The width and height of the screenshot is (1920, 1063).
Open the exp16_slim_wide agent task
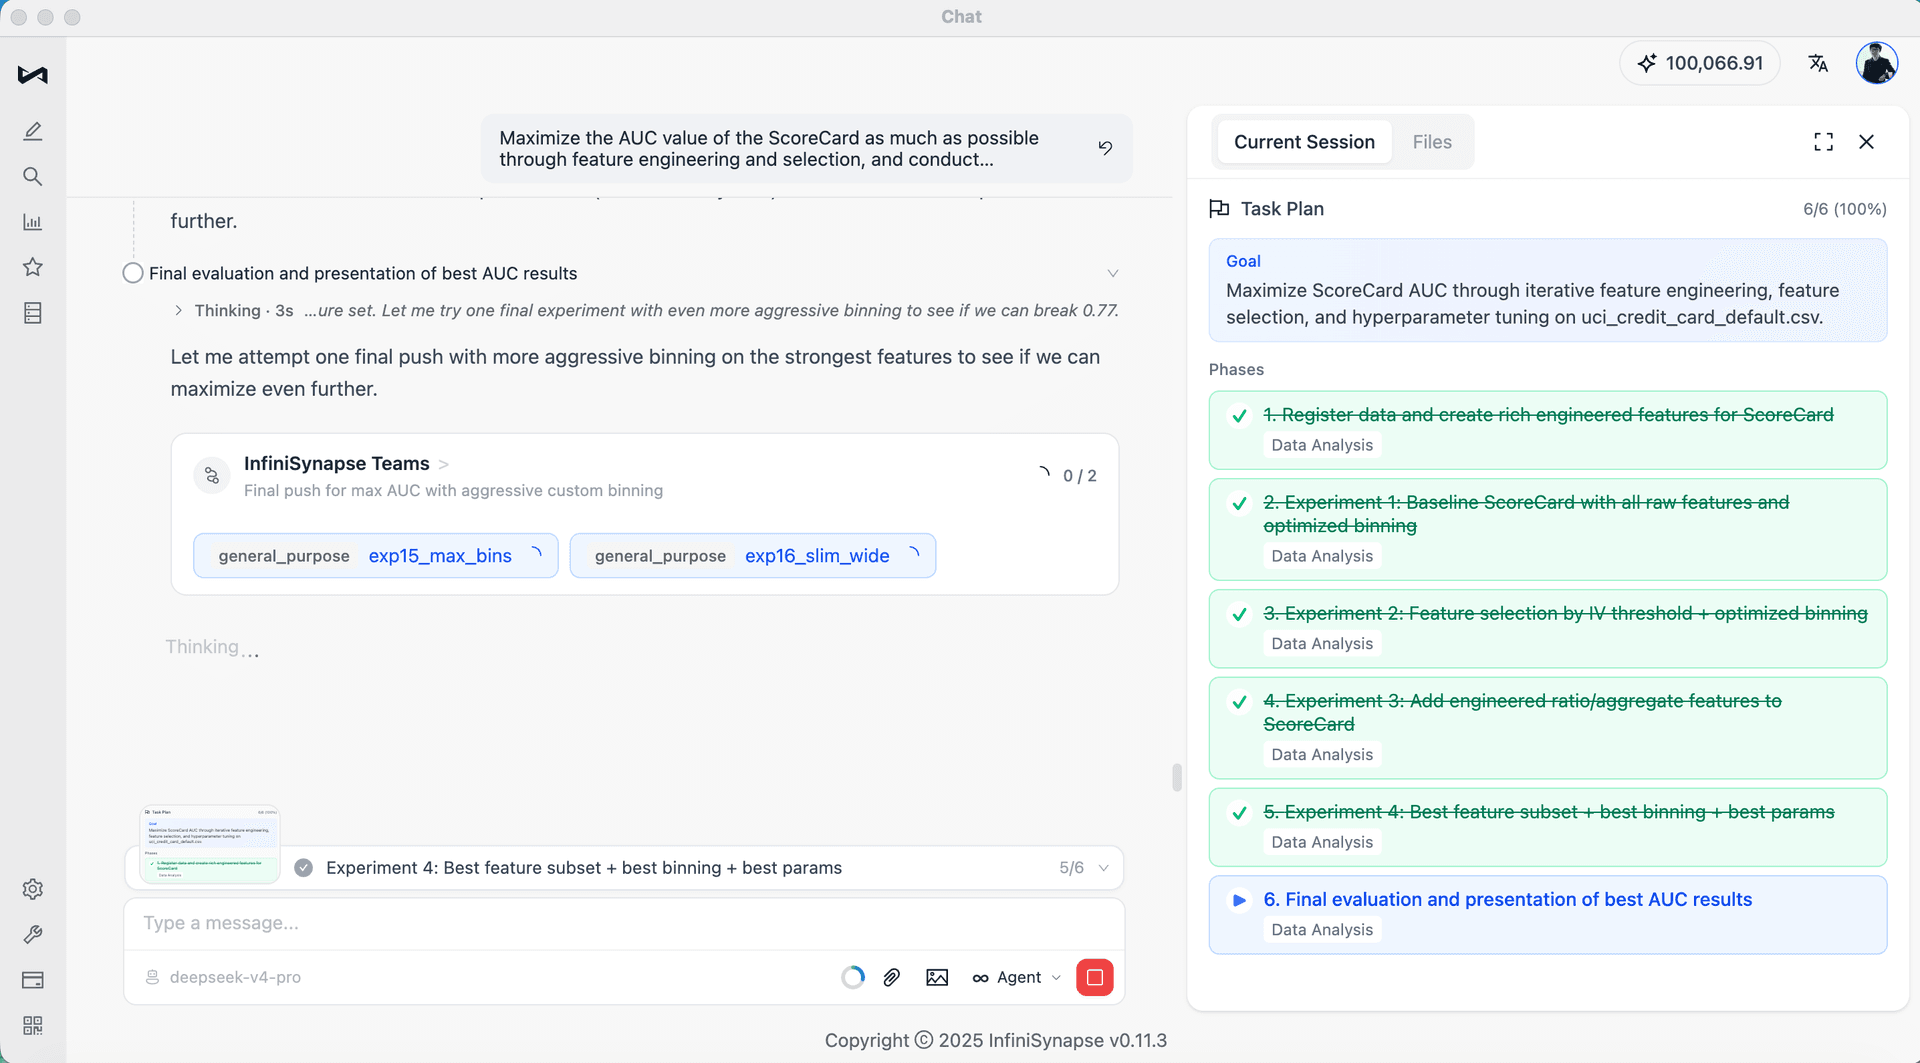point(753,556)
